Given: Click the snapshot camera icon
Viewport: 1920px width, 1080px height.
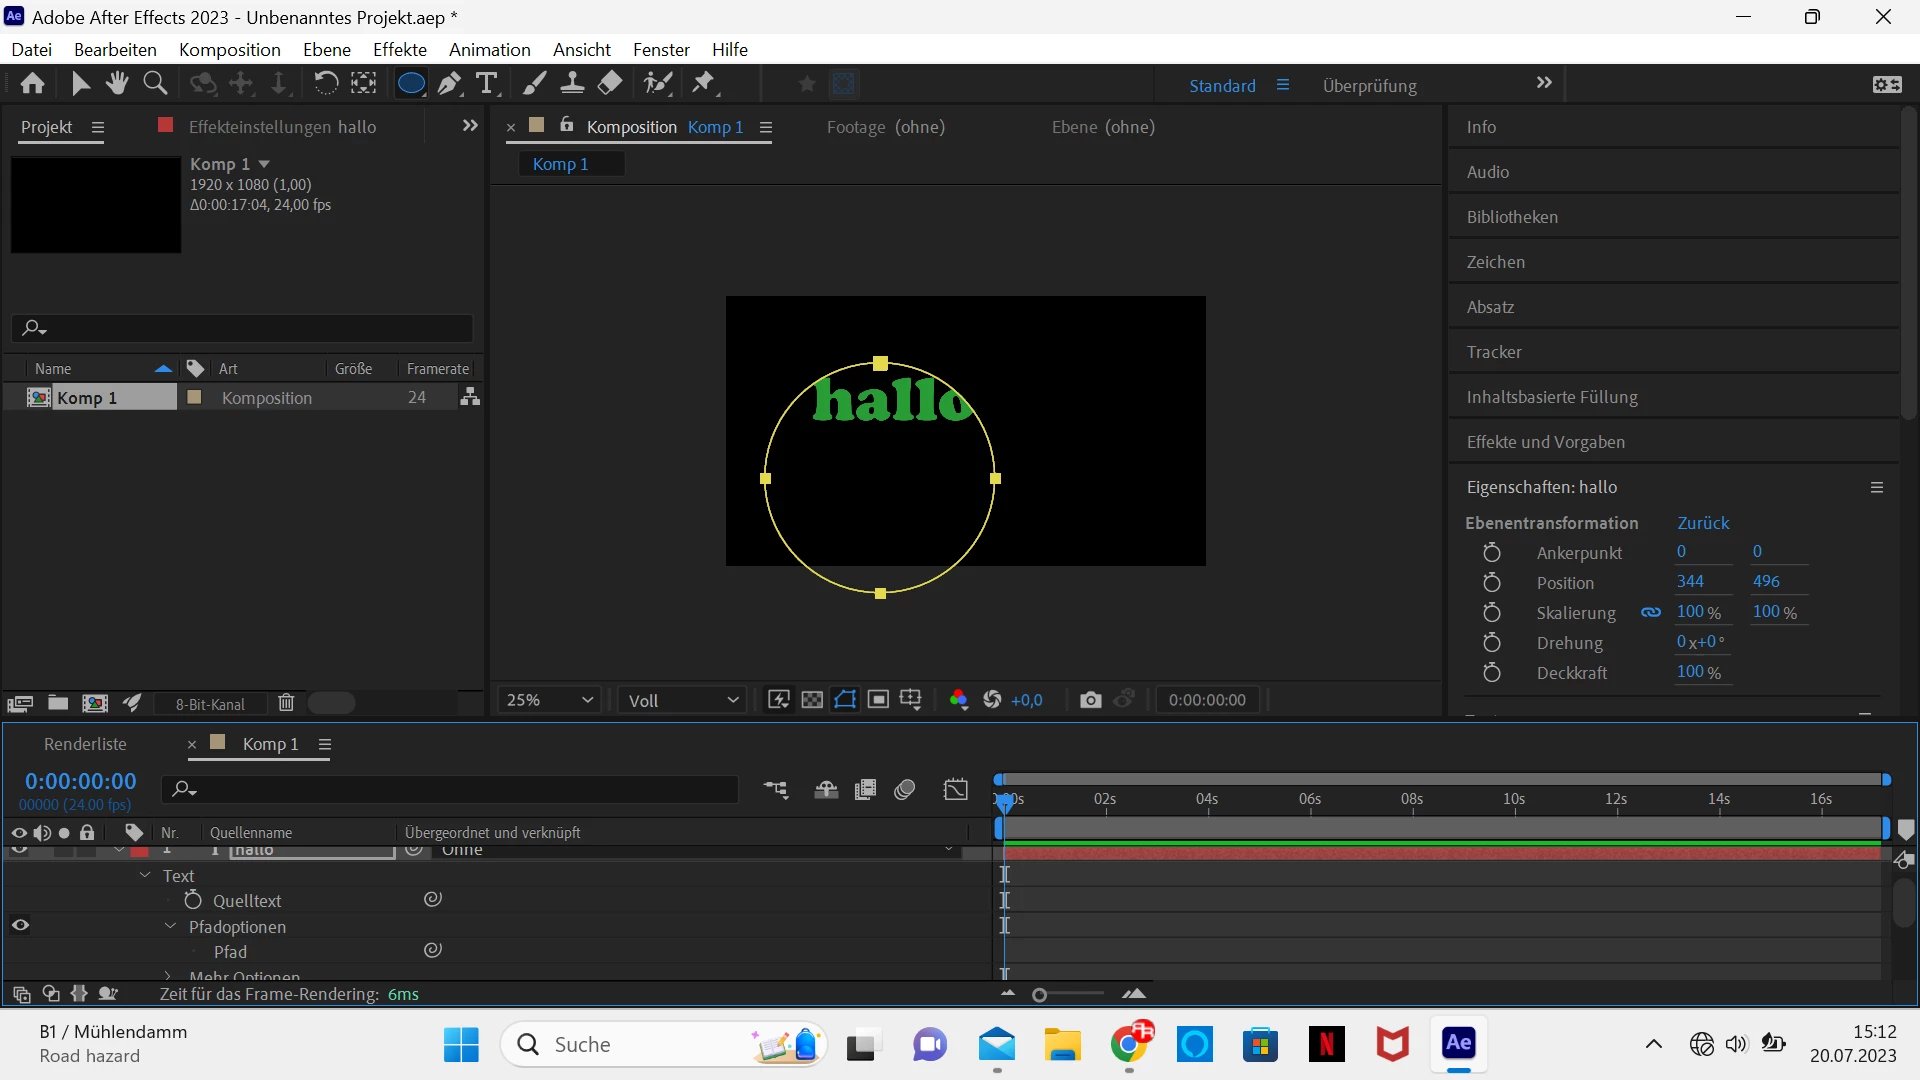Looking at the screenshot, I should [1090, 700].
